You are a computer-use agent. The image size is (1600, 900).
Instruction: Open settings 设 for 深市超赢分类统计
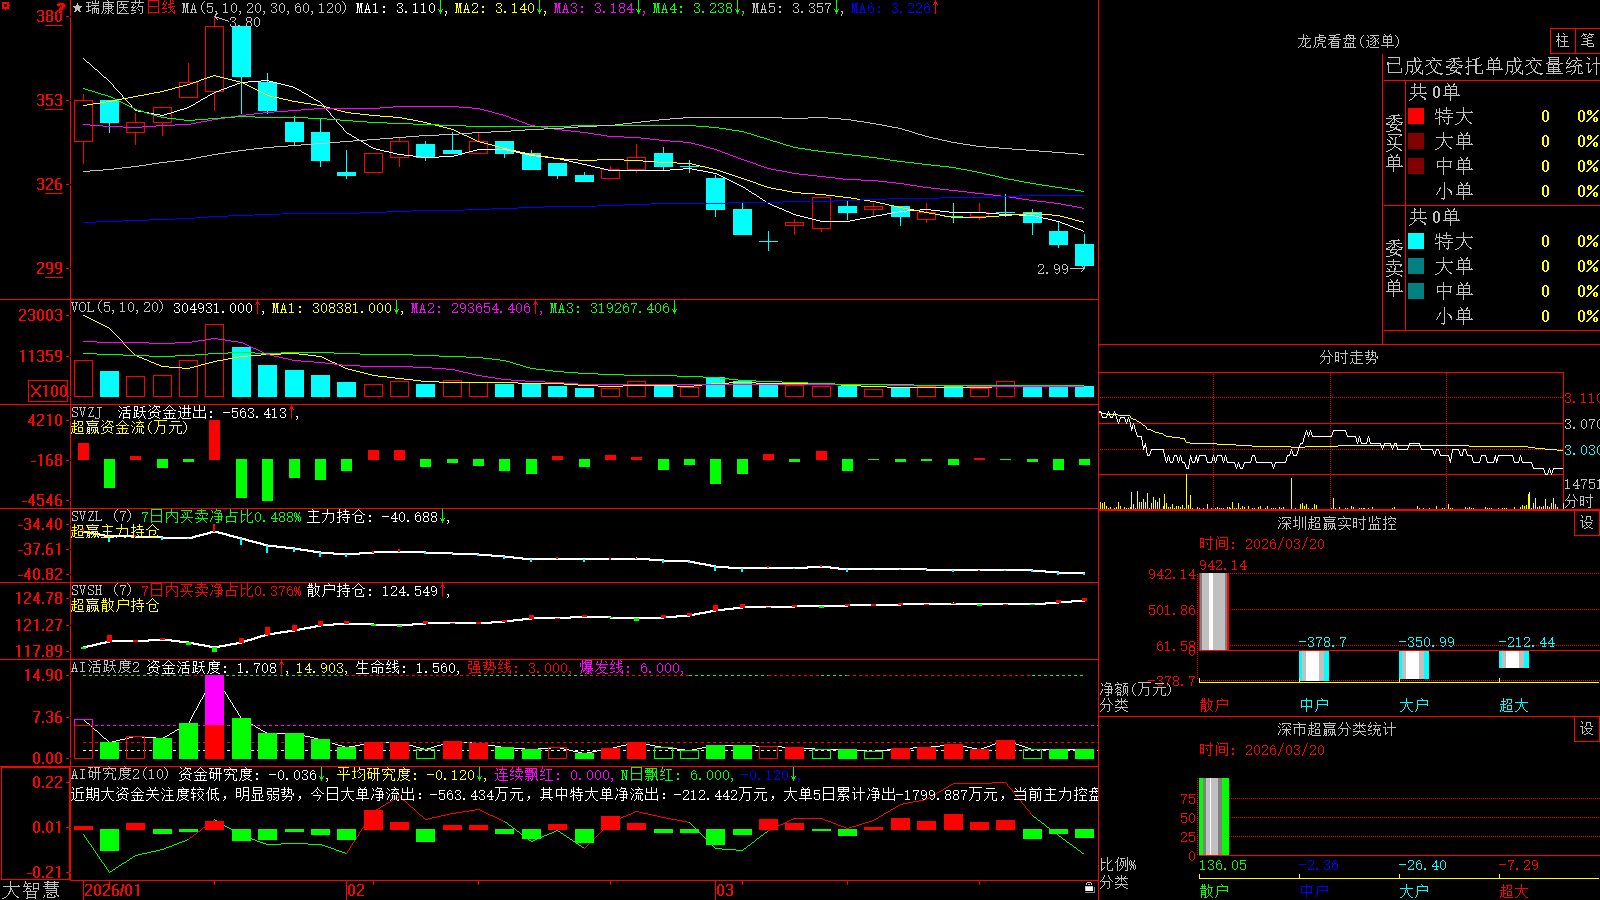pos(1587,729)
